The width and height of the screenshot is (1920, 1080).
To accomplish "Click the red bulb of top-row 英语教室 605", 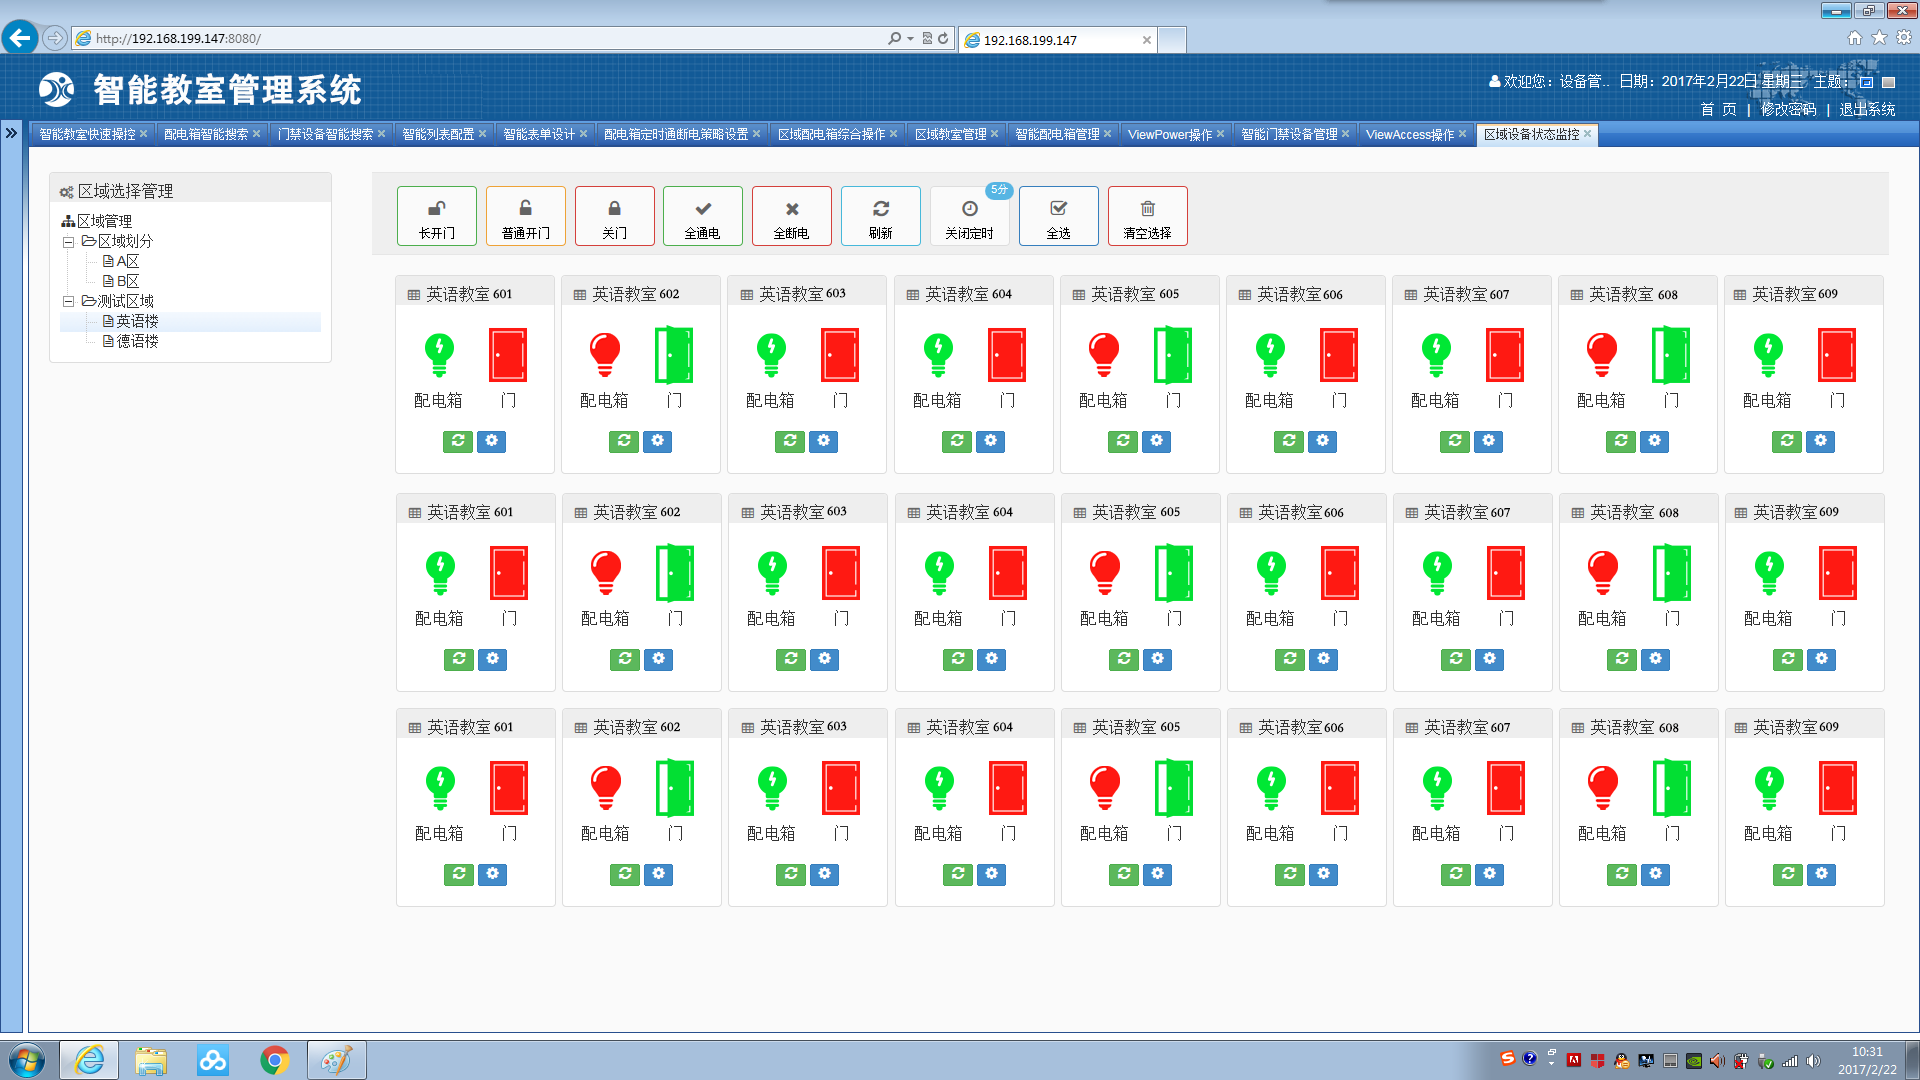I will click(1104, 355).
